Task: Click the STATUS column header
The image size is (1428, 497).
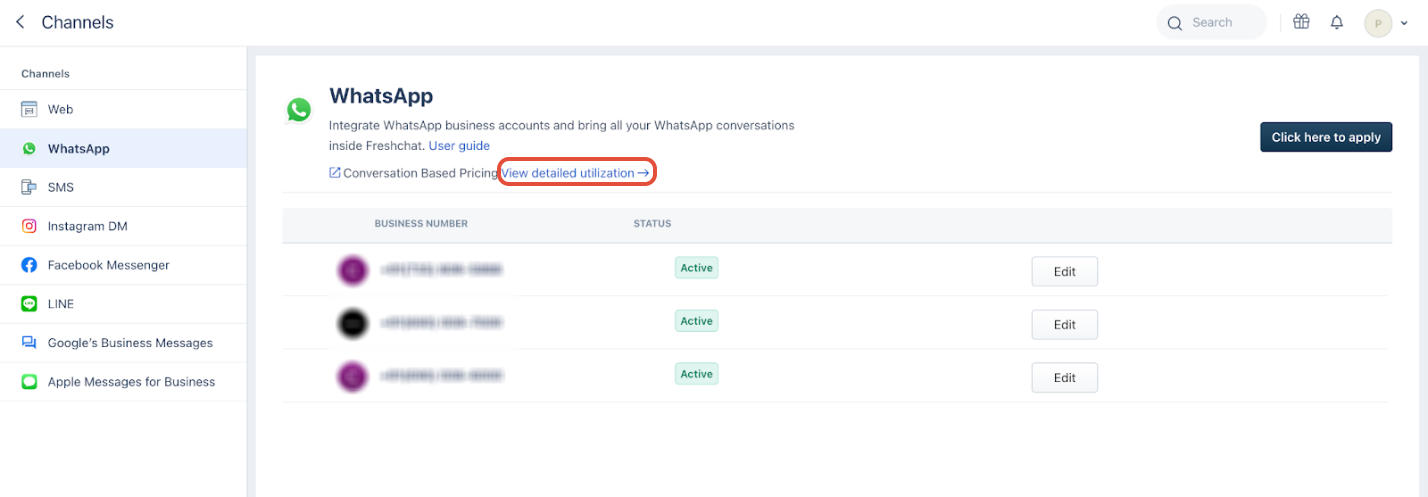Action: 652,224
